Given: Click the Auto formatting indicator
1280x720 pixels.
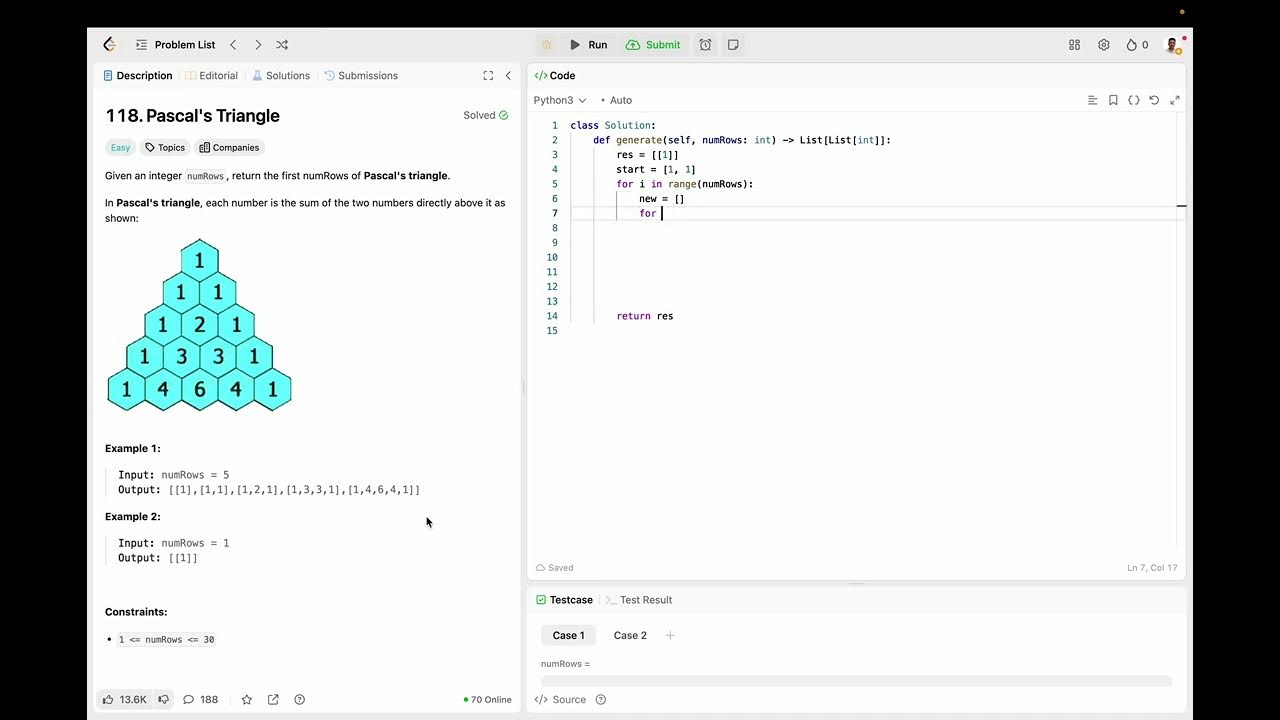Looking at the screenshot, I should coord(616,100).
